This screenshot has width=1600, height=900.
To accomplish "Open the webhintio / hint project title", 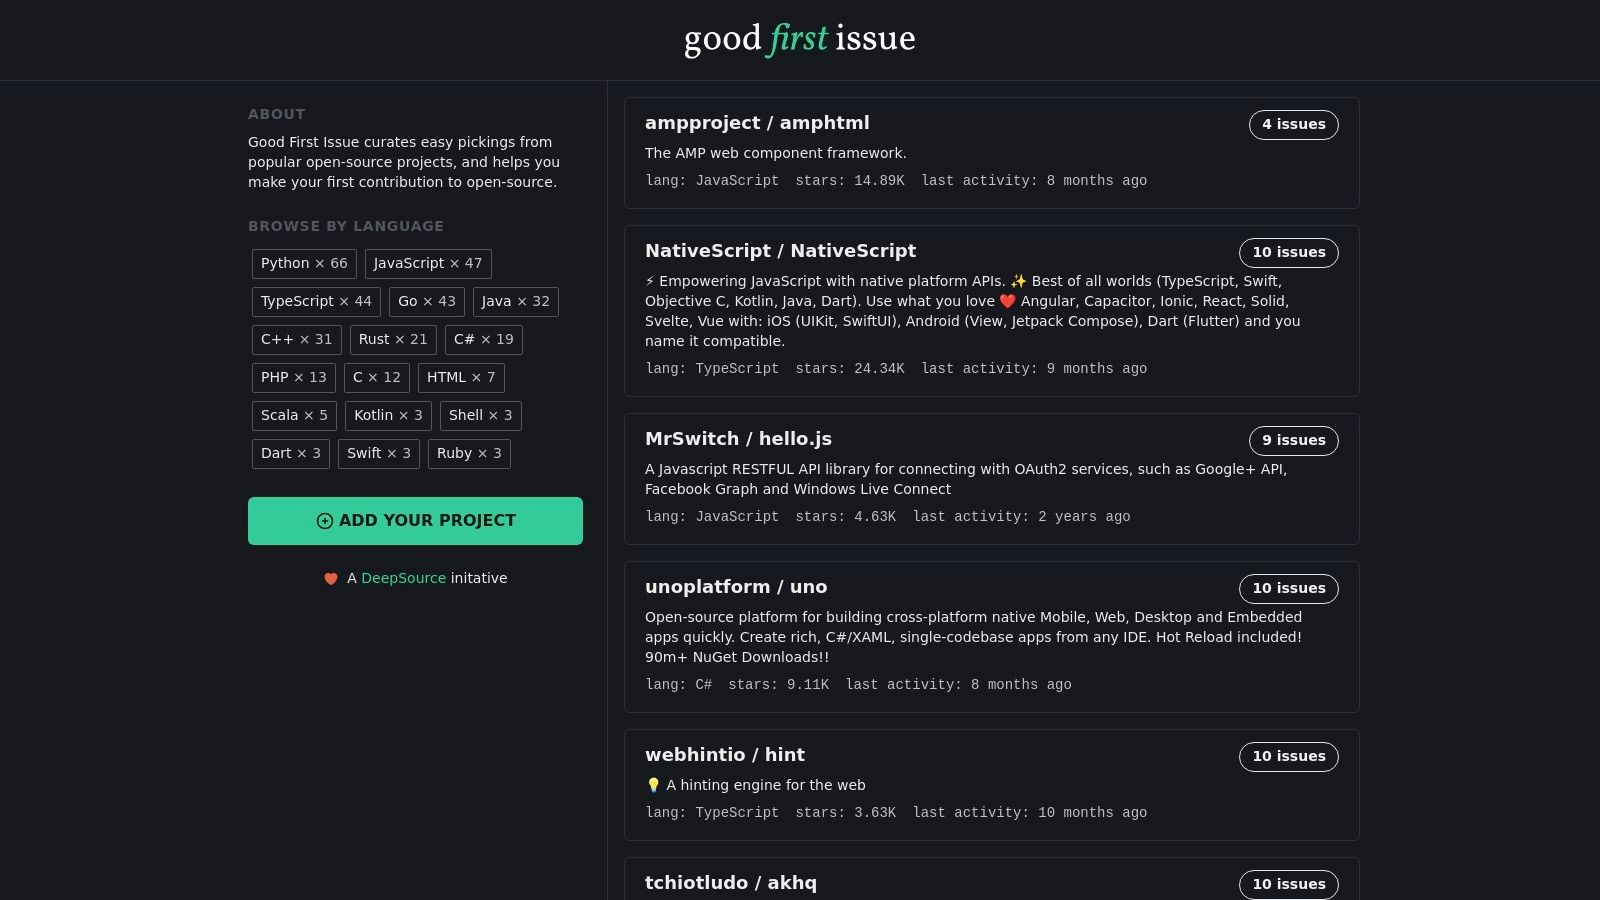I will 725,755.
